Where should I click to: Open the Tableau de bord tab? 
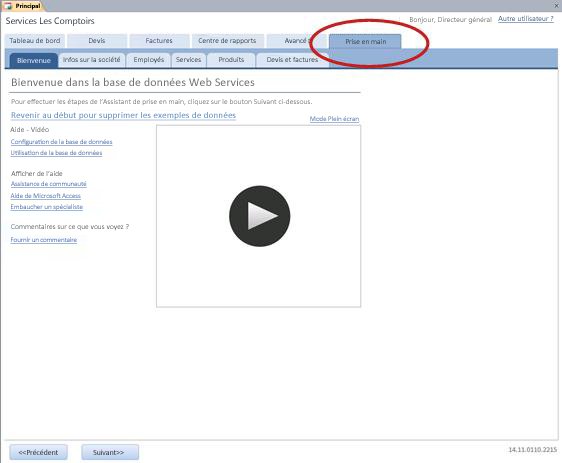[35, 41]
